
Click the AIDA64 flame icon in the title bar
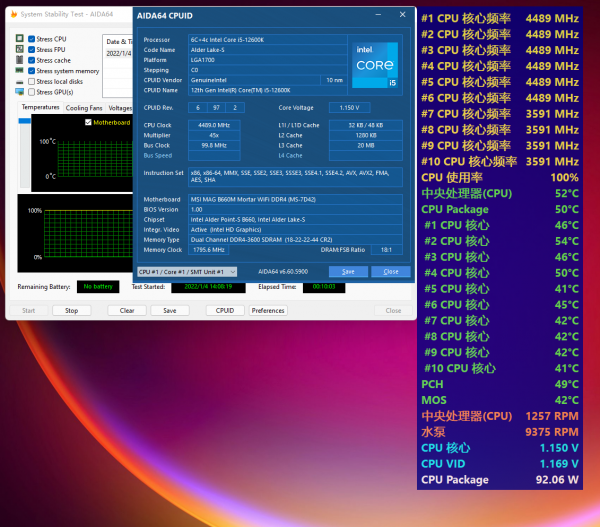pos(14,14)
